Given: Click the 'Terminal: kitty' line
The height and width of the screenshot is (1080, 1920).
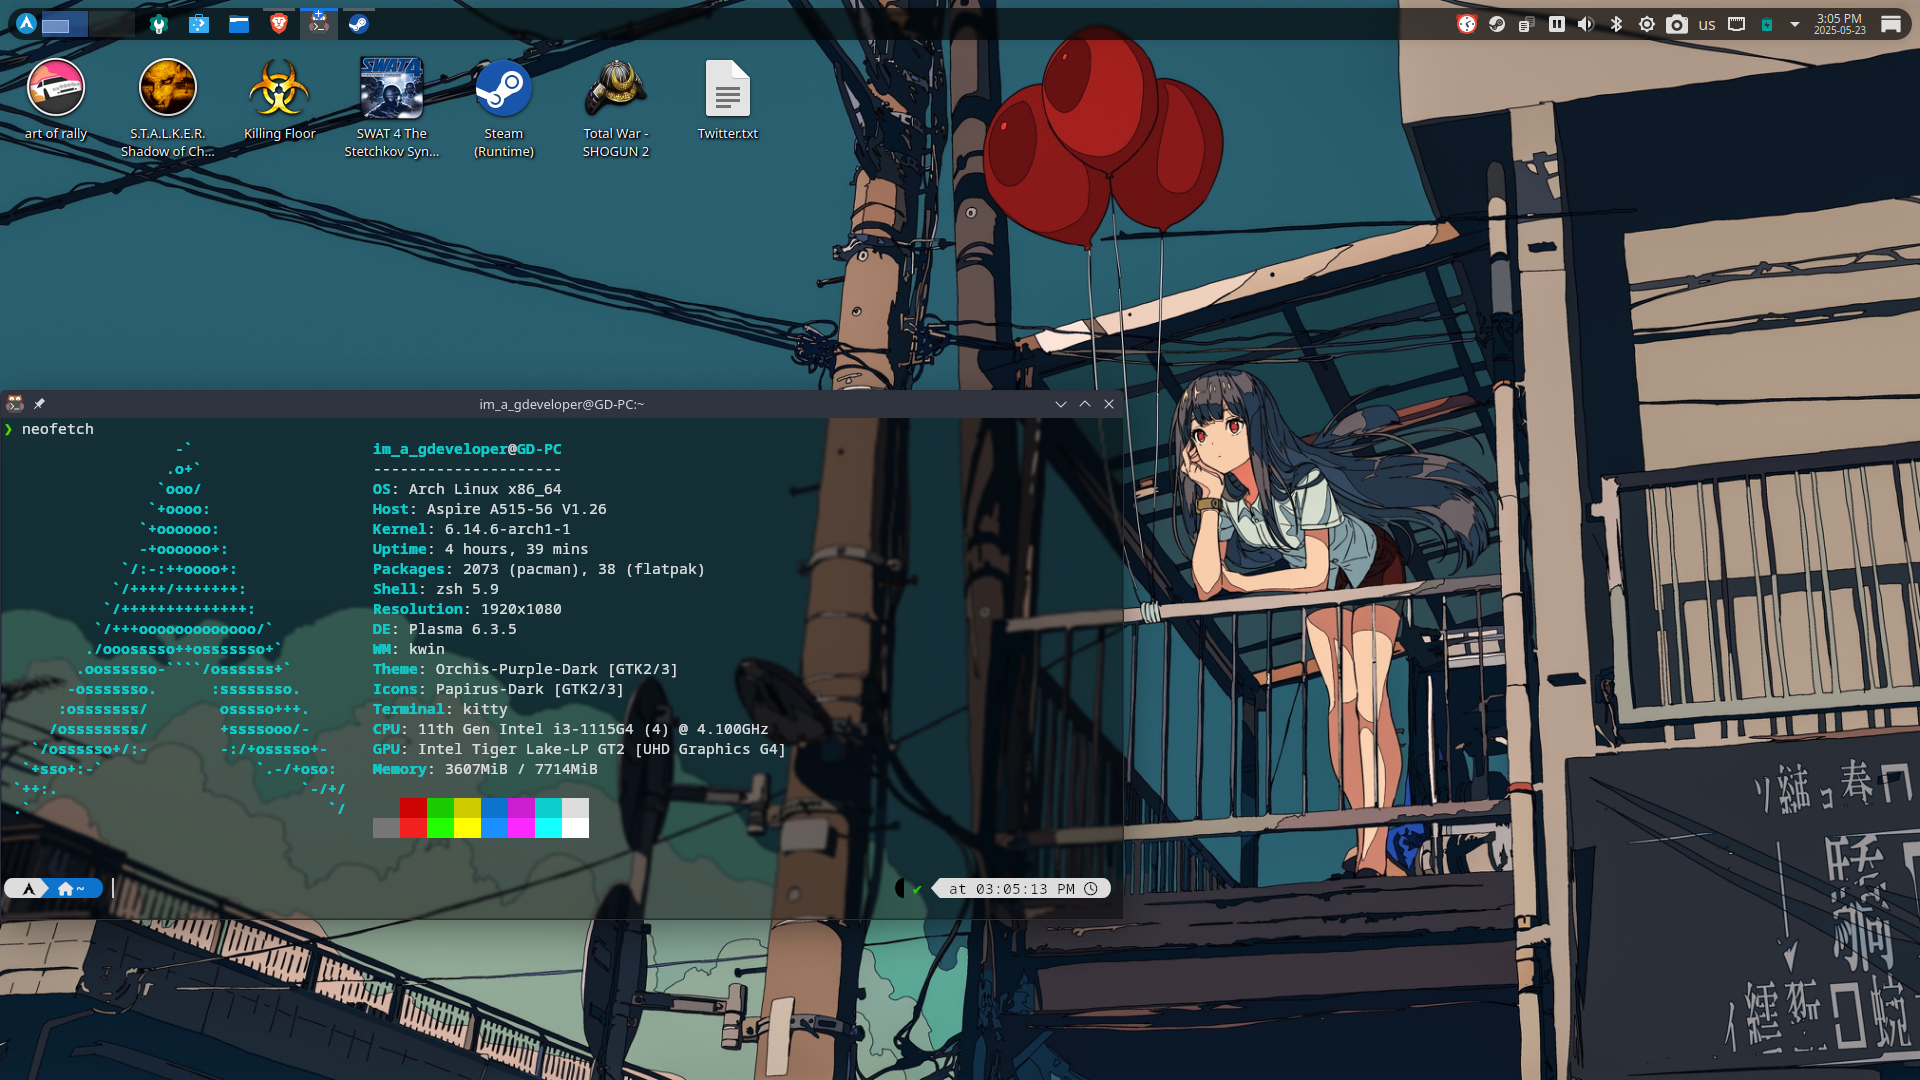Looking at the screenshot, I should 440,709.
